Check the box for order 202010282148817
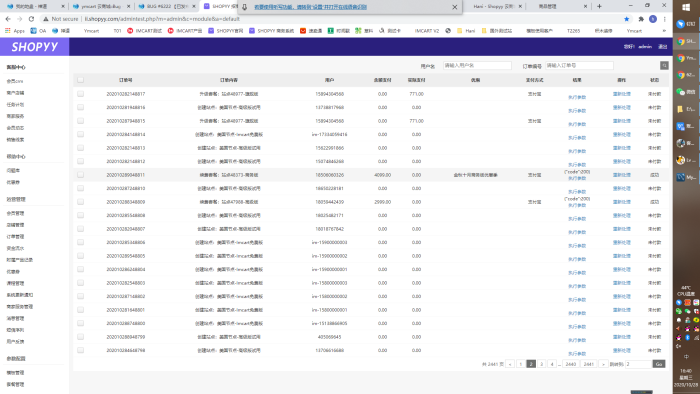700x394 pixels. (x=80, y=94)
